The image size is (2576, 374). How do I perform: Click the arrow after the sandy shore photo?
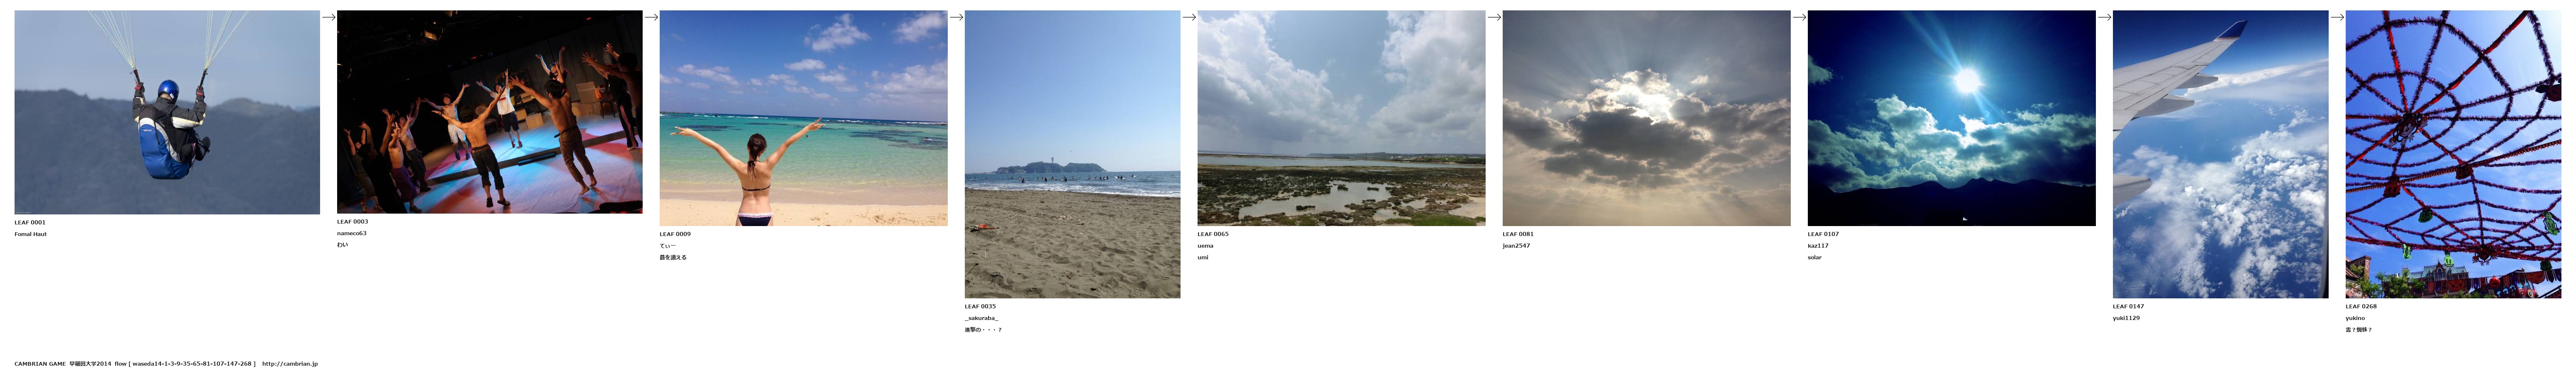(1189, 17)
